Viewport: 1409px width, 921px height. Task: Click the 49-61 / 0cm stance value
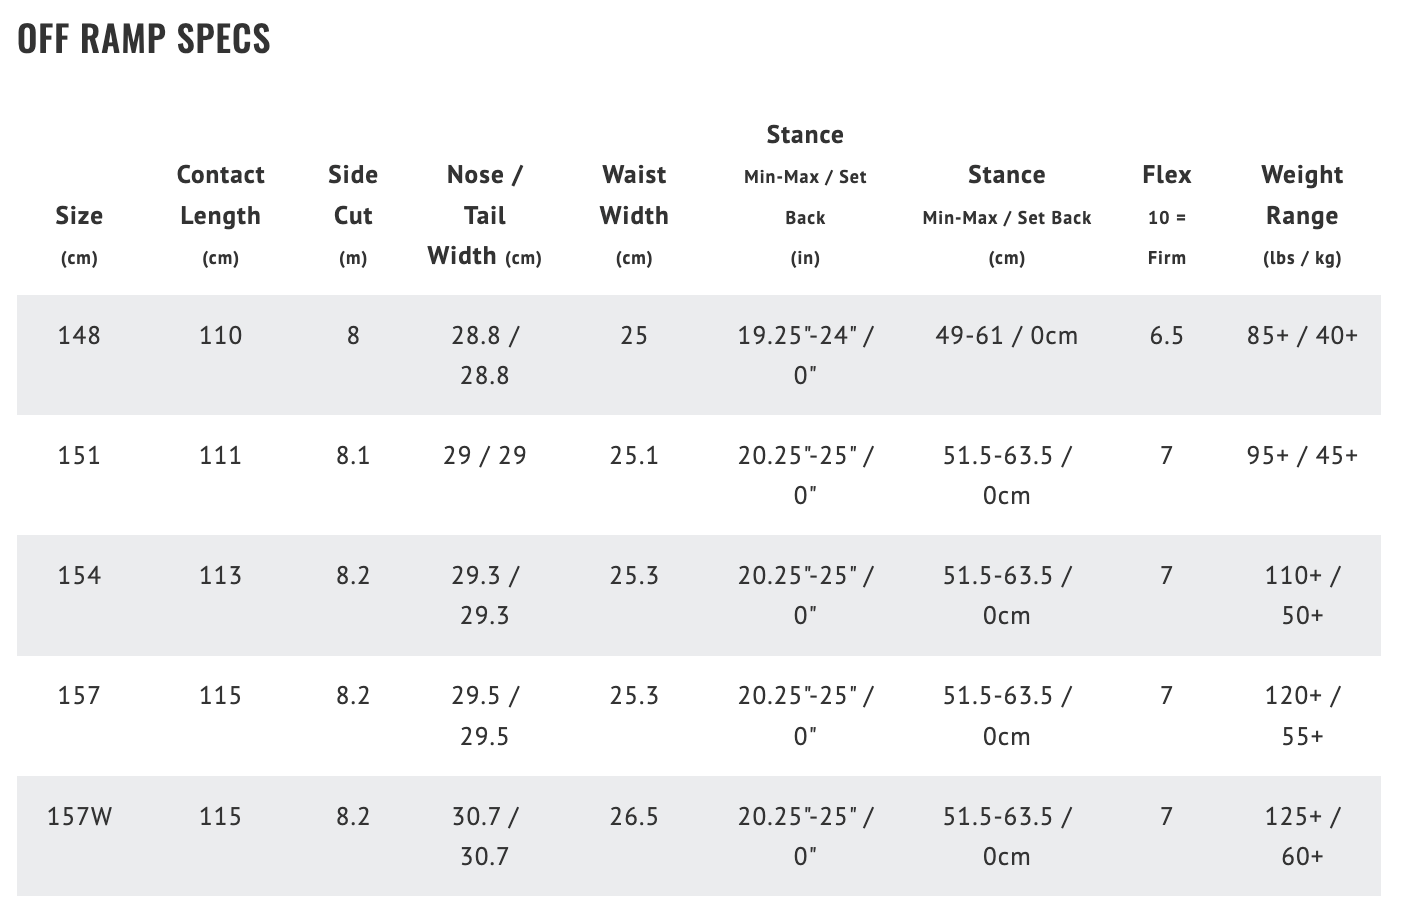(x=1006, y=335)
